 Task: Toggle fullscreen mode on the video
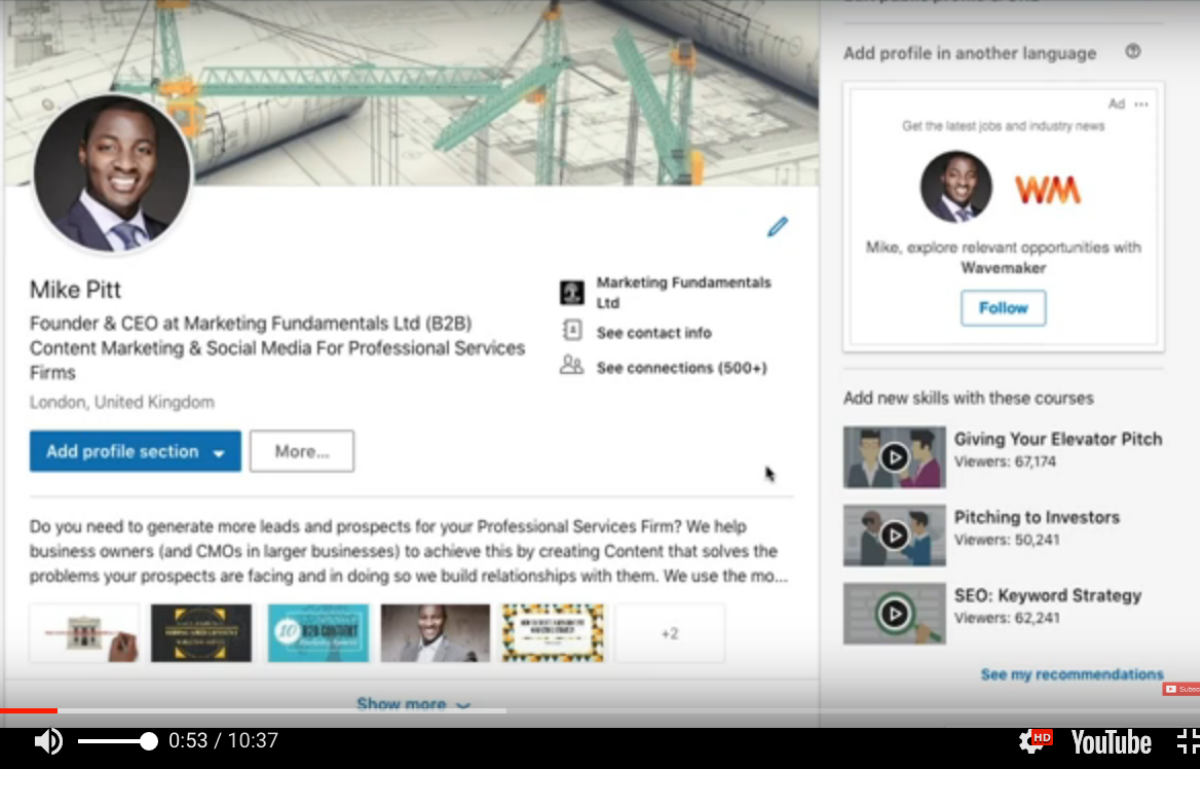click(1187, 741)
